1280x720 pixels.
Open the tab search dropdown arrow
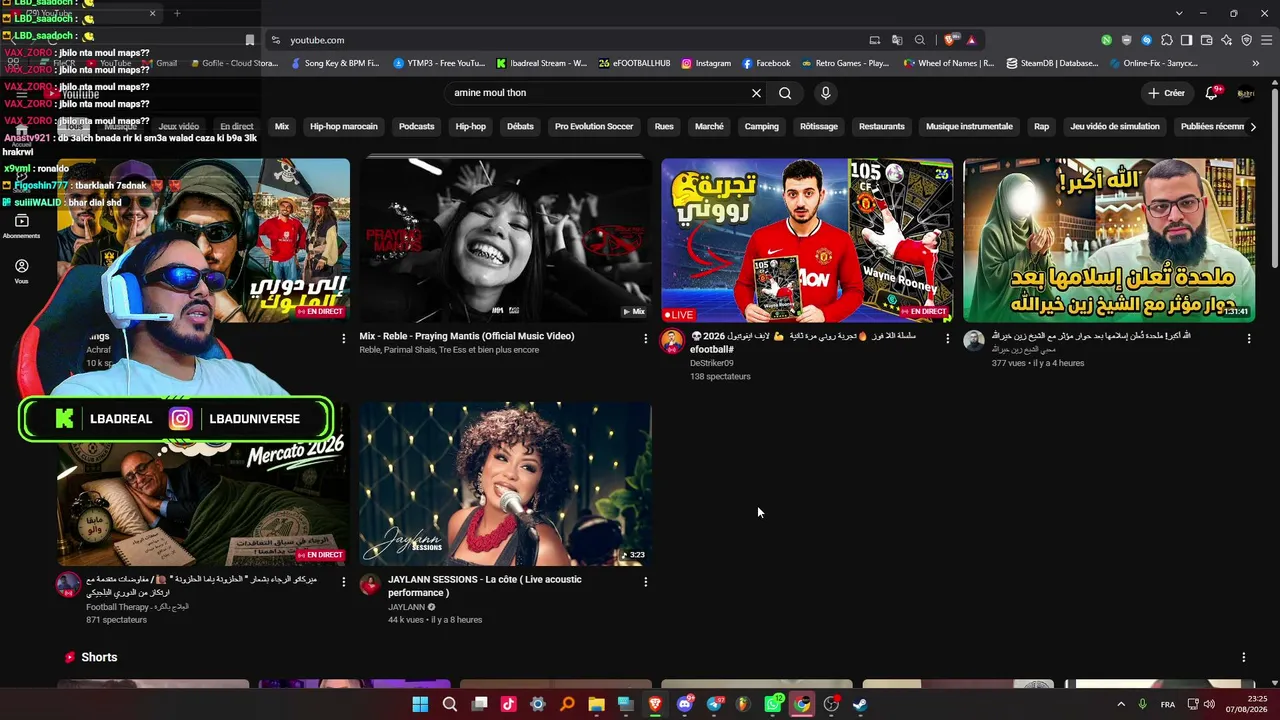coord(1179,13)
